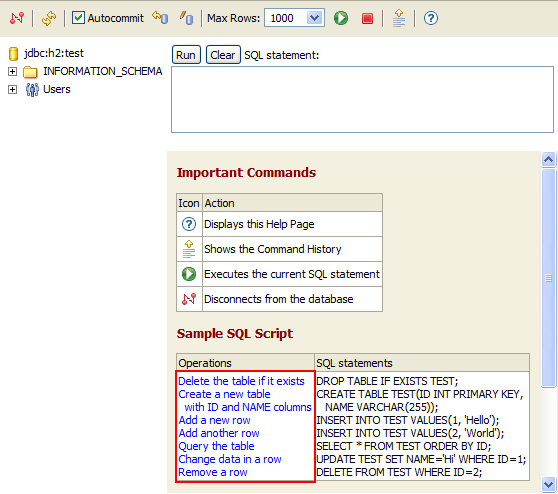This screenshot has width=558, height=494.
Task: Click 'Executes the current SQL statement' text
Action: (x=292, y=274)
